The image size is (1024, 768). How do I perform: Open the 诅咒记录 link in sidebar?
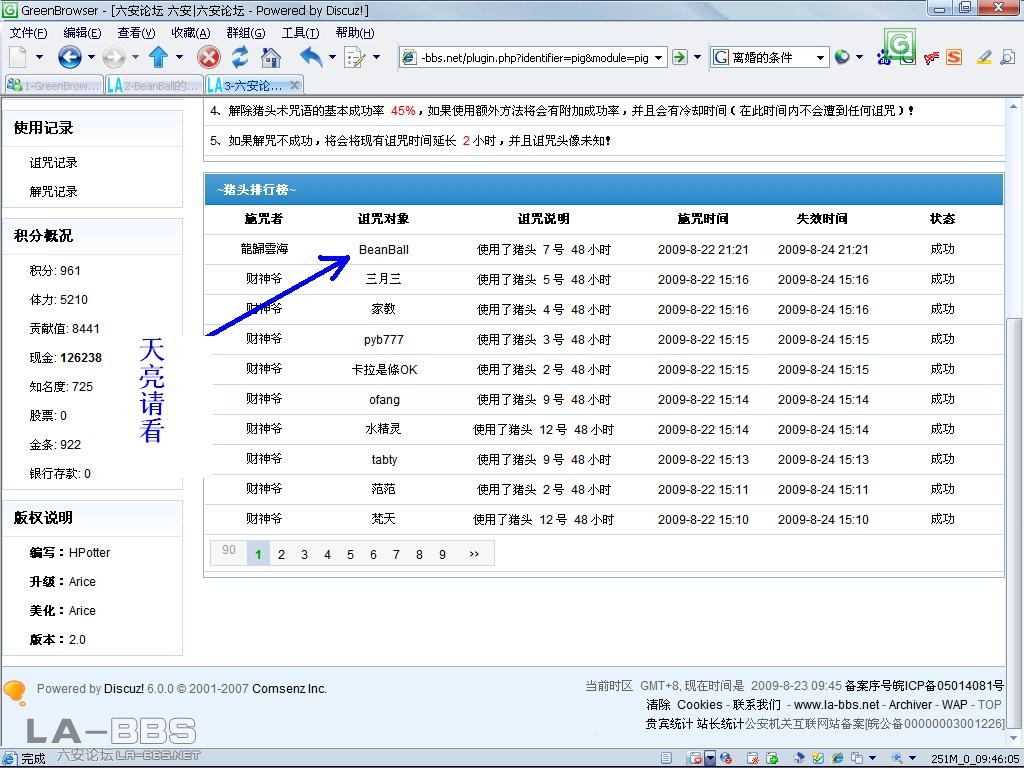click(x=54, y=163)
